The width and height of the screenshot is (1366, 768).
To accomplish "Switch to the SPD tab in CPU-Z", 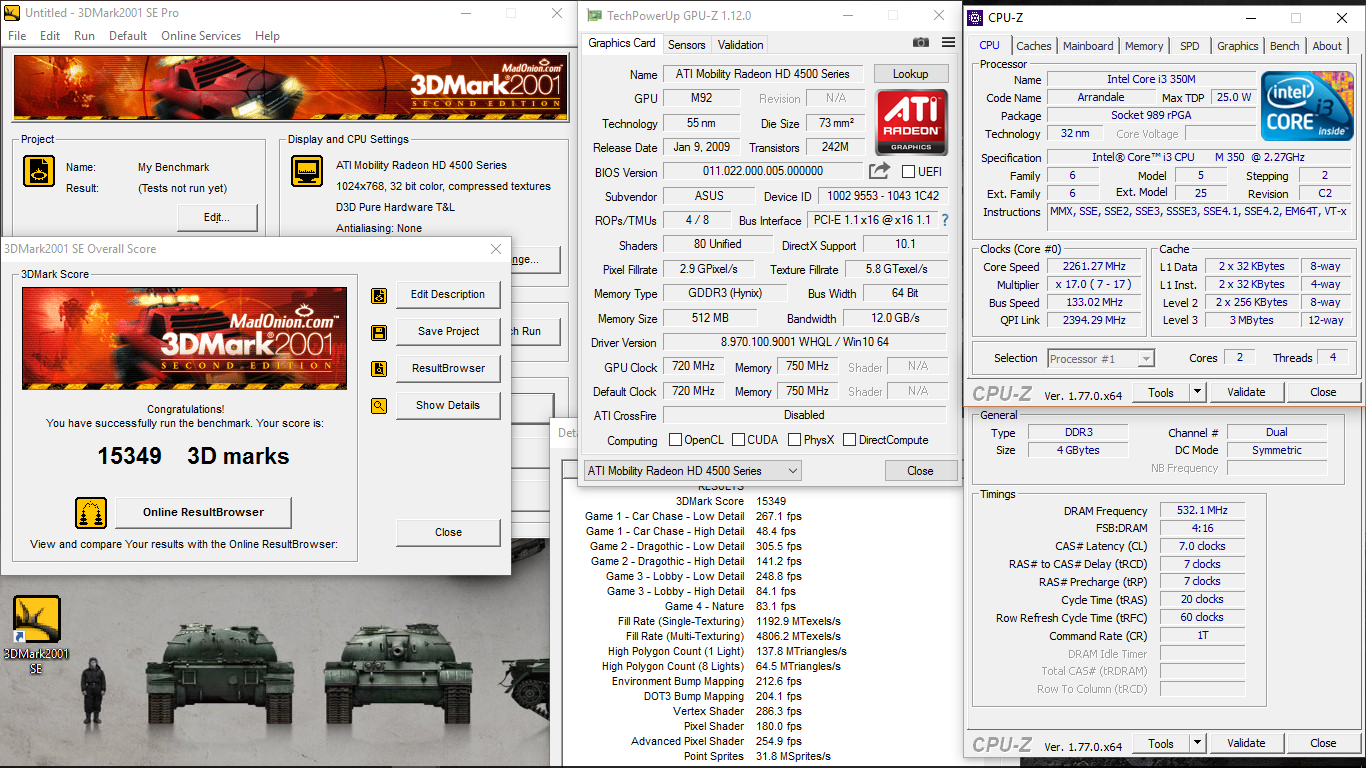I will point(1190,46).
